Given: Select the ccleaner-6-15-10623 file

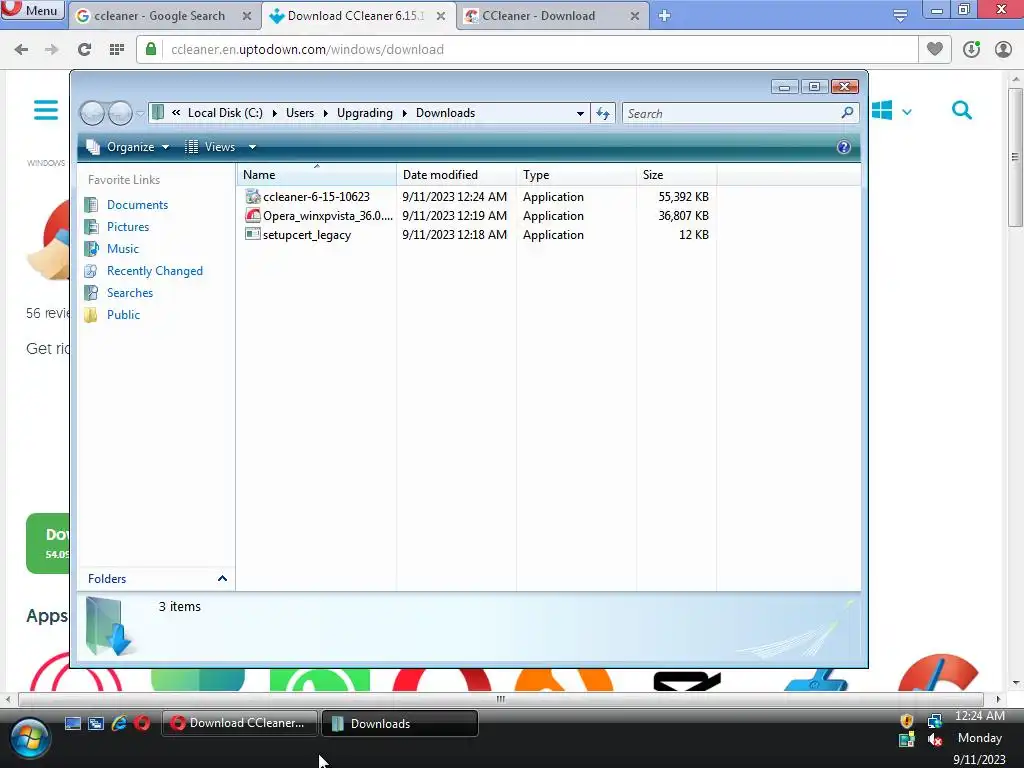Looking at the screenshot, I should tap(316, 197).
